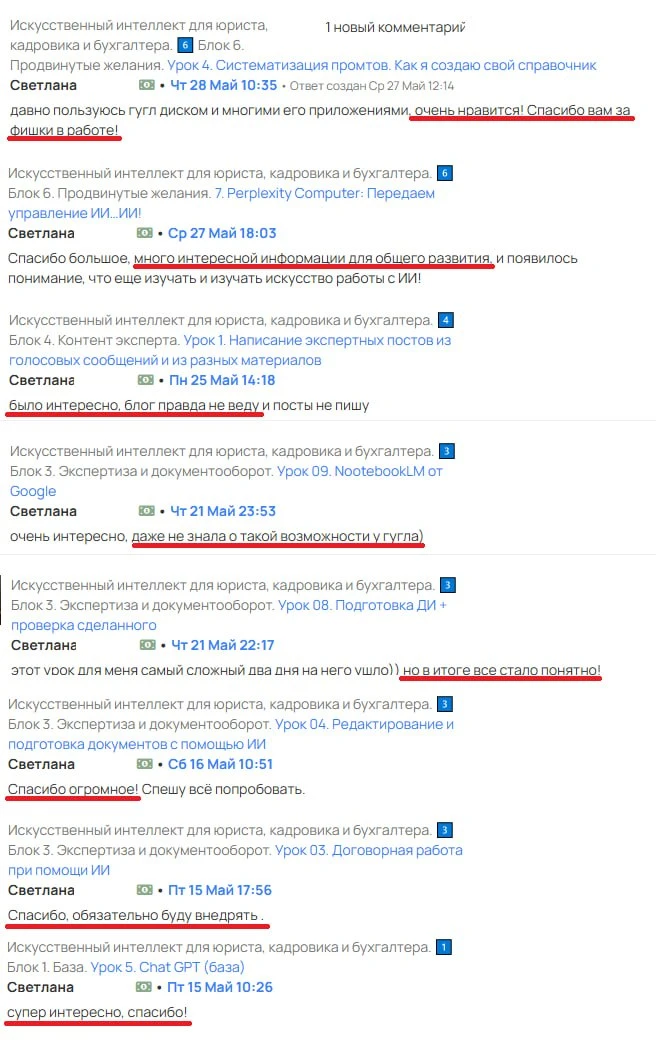Click 'Ответ создан Ср 27 Май 12:14'

click(372, 86)
